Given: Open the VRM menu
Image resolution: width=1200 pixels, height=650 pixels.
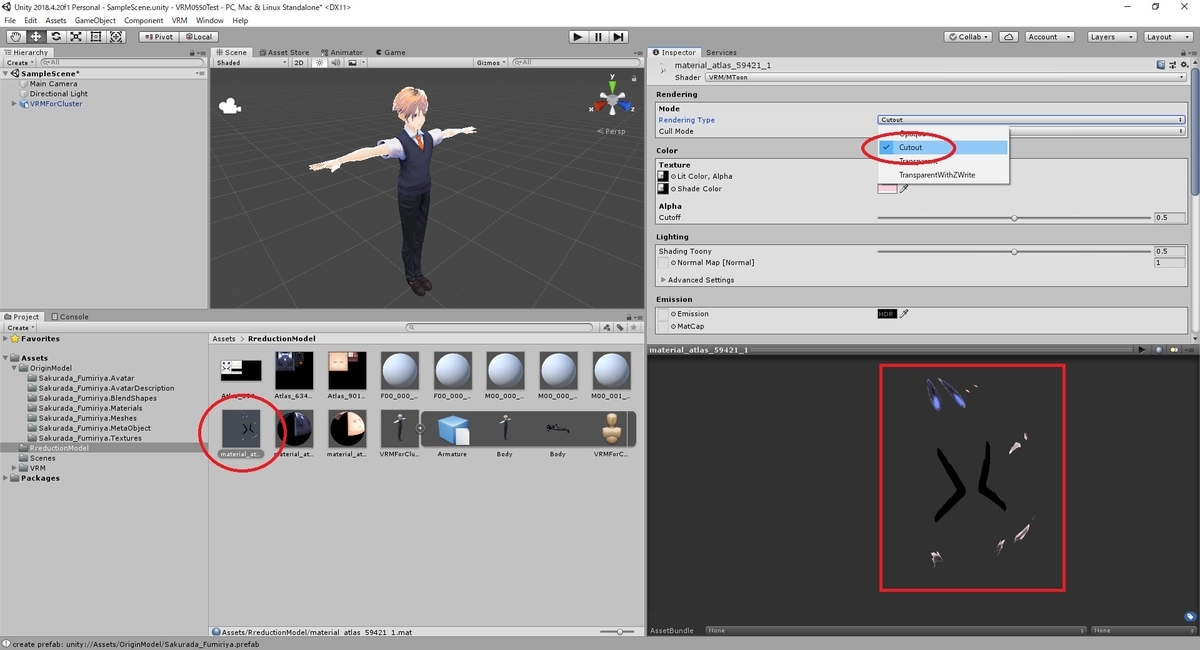Looking at the screenshot, I should click(x=179, y=20).
